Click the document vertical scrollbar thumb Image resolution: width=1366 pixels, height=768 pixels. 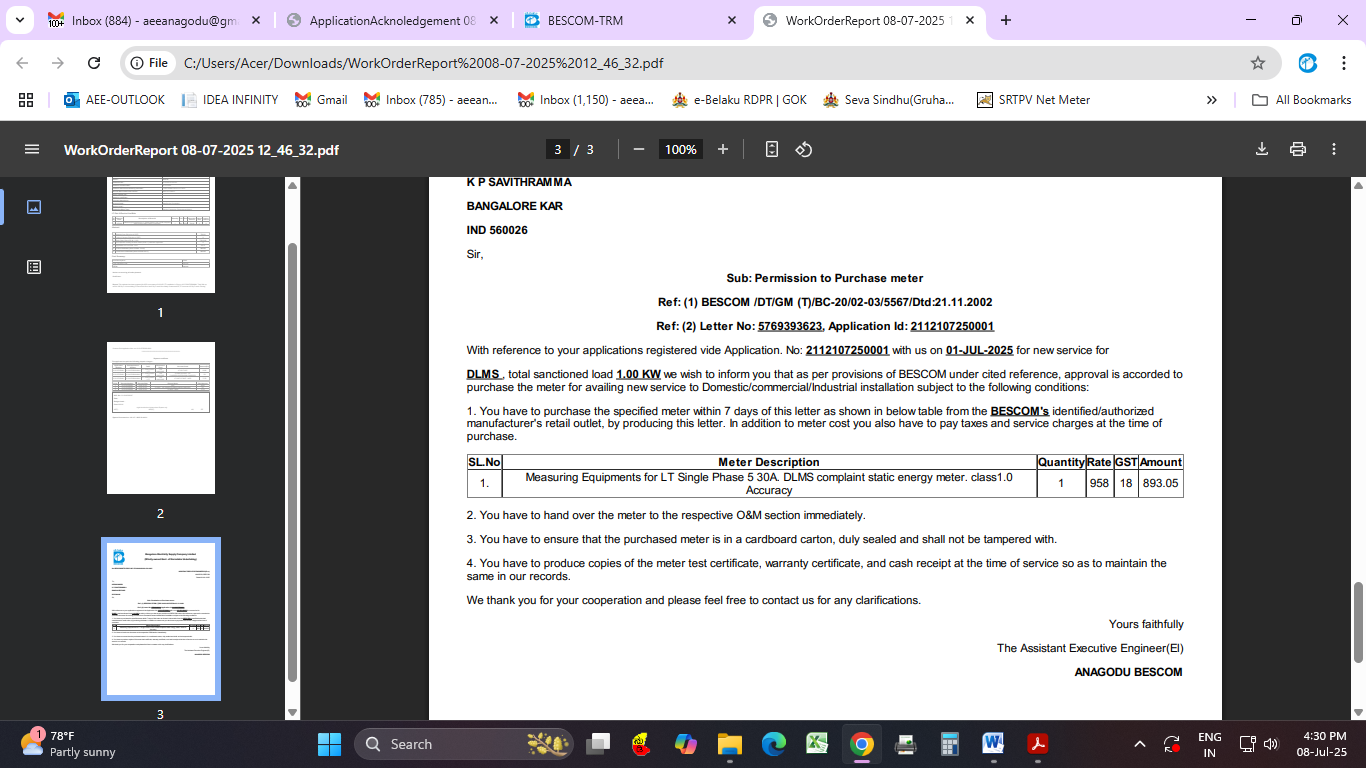click(x=1358, y=622)
